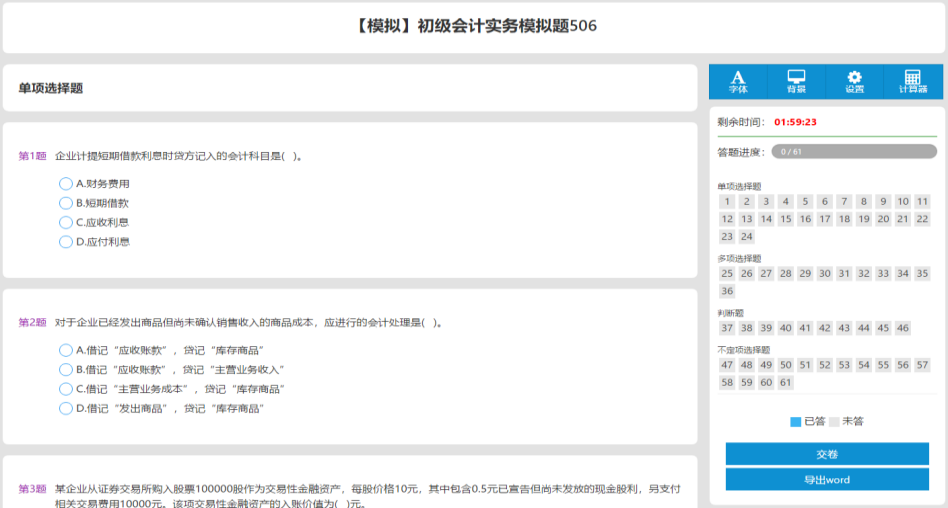948x508 pixels.
Task: Pick option B.短期借款 radio button
Action: click(x=66, y=203)
